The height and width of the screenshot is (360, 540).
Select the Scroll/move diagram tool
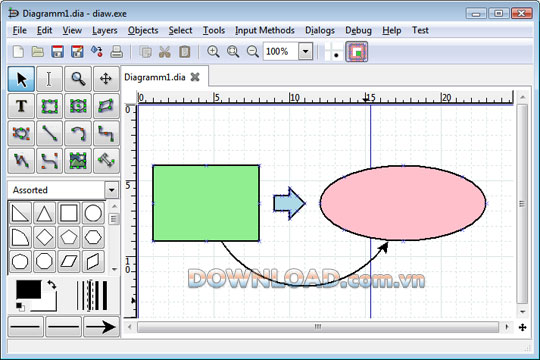click(106, 79)
